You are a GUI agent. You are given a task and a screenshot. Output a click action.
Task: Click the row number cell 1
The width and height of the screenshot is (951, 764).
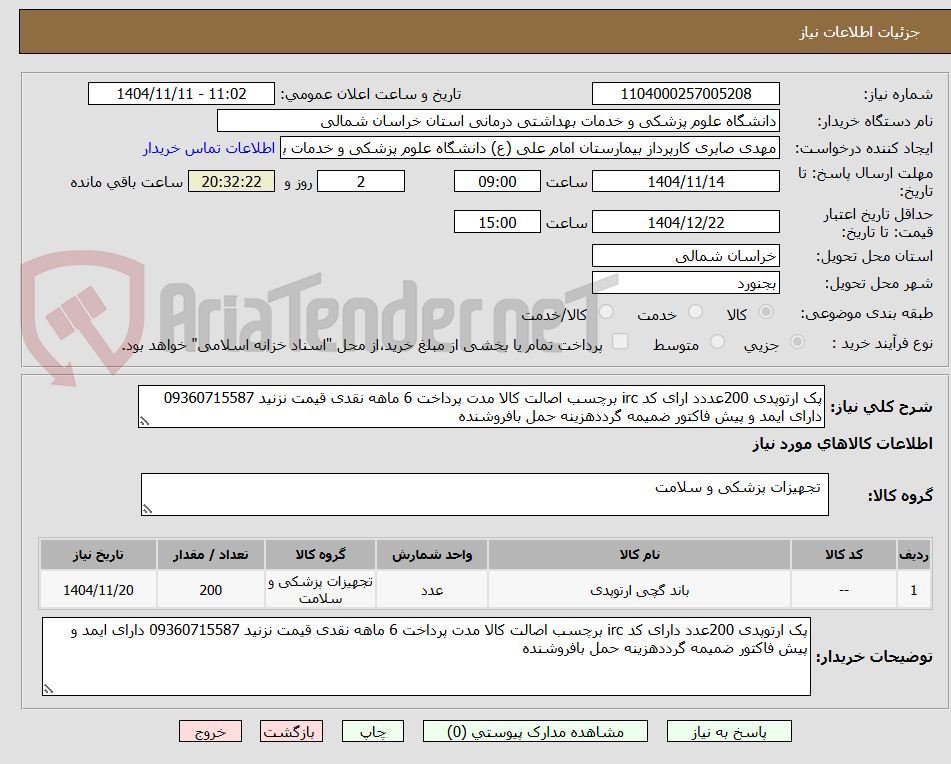pyautogui.click(x=914, y=590)
